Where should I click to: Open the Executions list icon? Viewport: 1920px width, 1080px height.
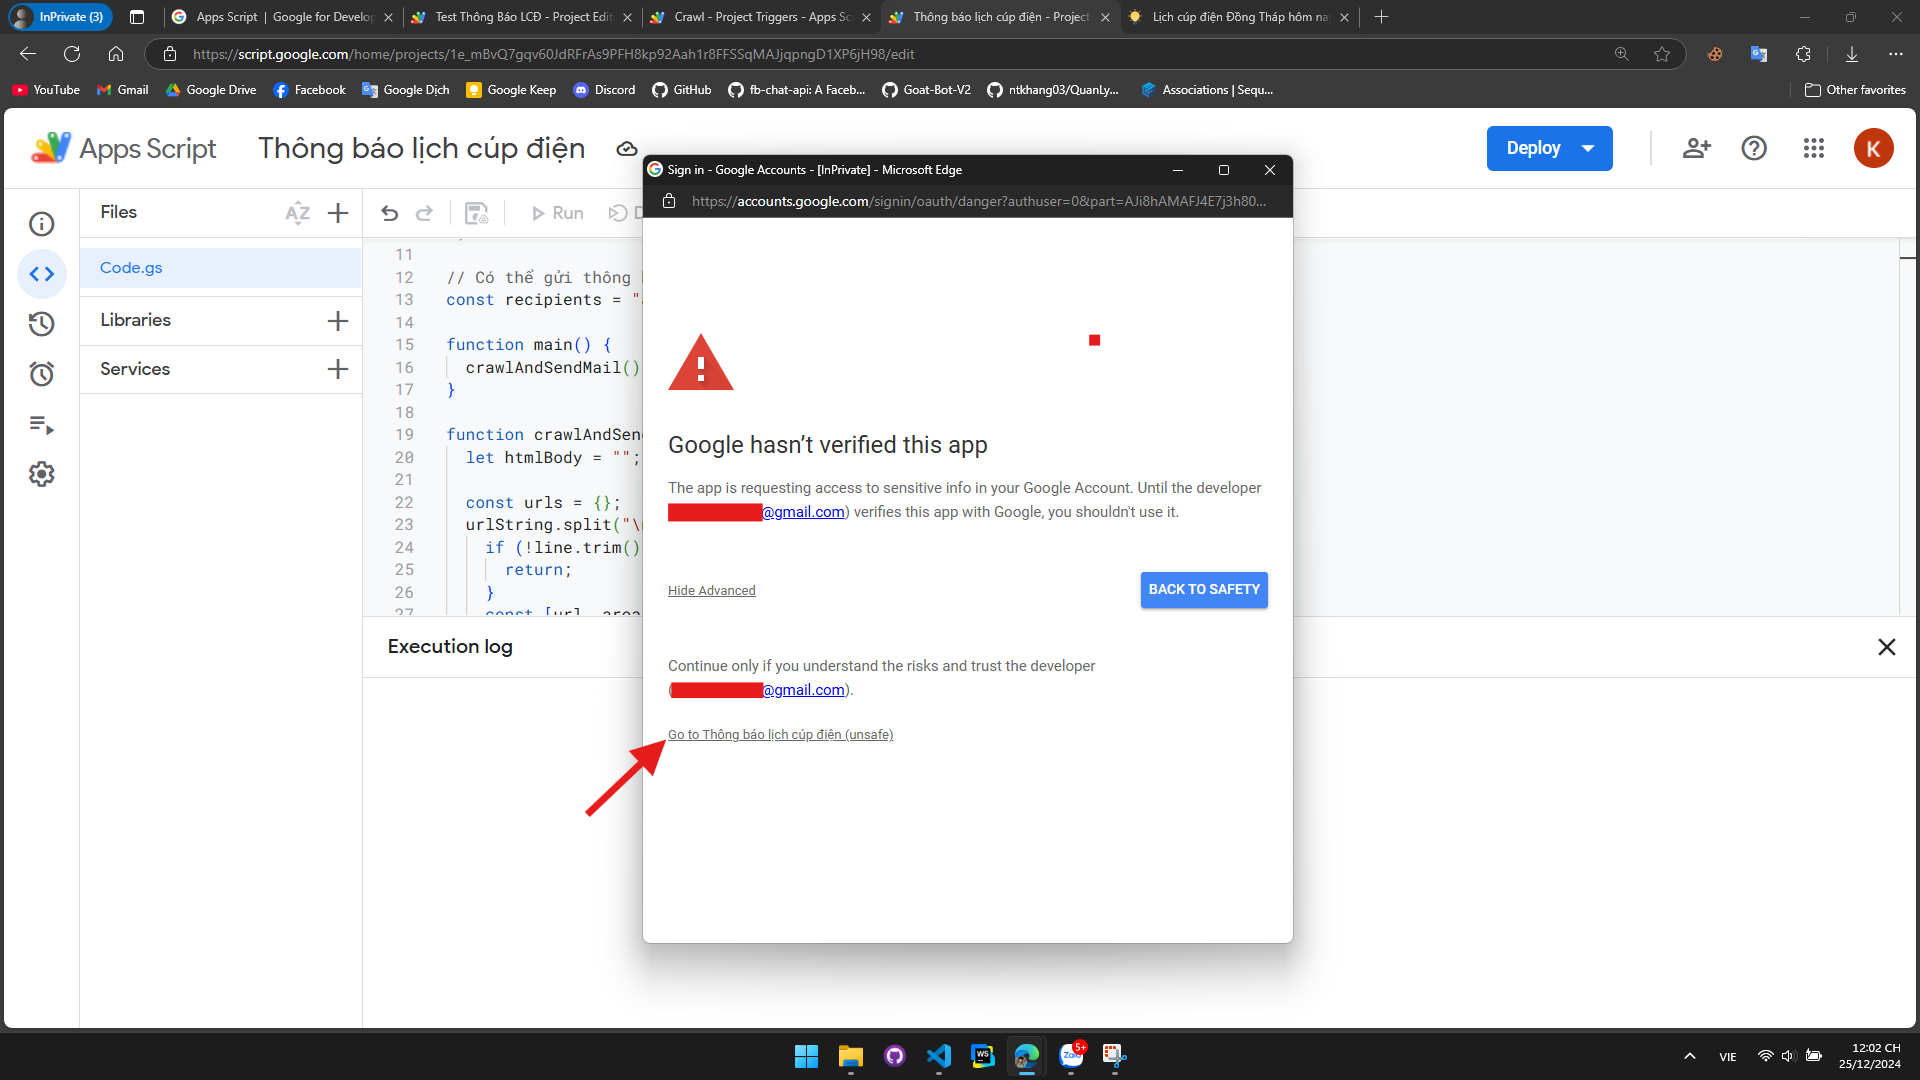pyautogui.click(x=41, y=424)
